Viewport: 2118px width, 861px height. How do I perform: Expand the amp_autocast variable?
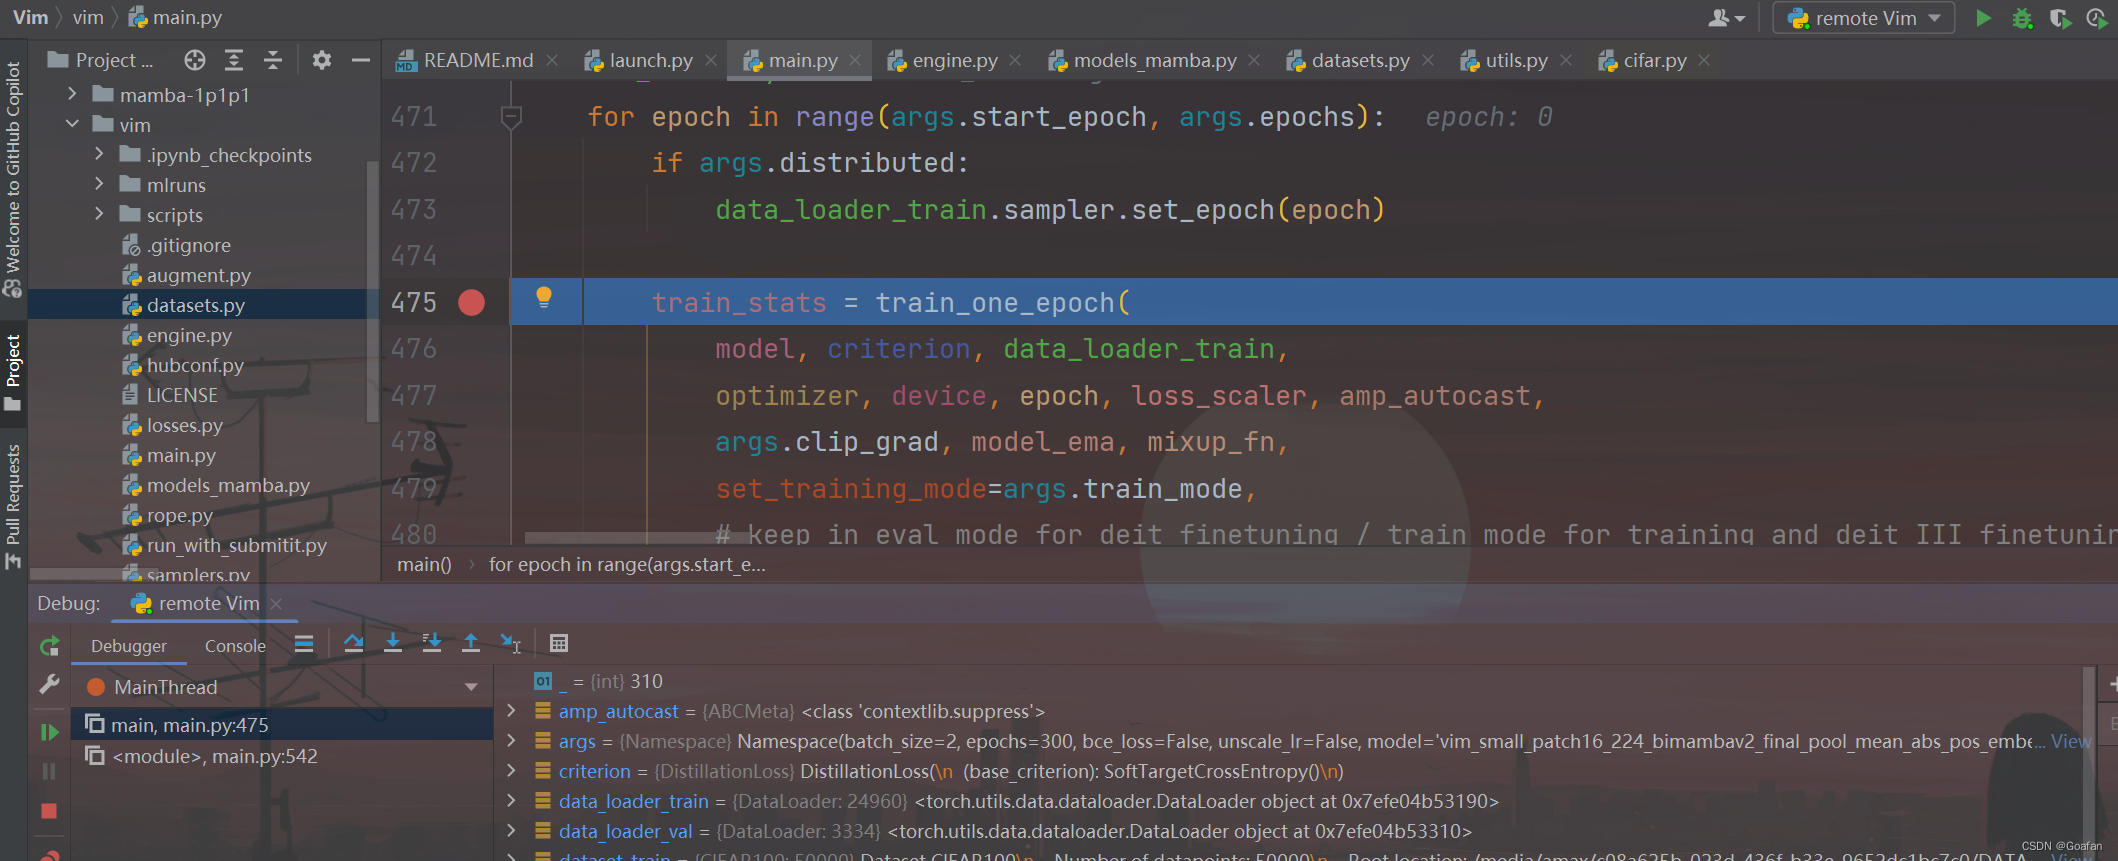coord(511,711)
